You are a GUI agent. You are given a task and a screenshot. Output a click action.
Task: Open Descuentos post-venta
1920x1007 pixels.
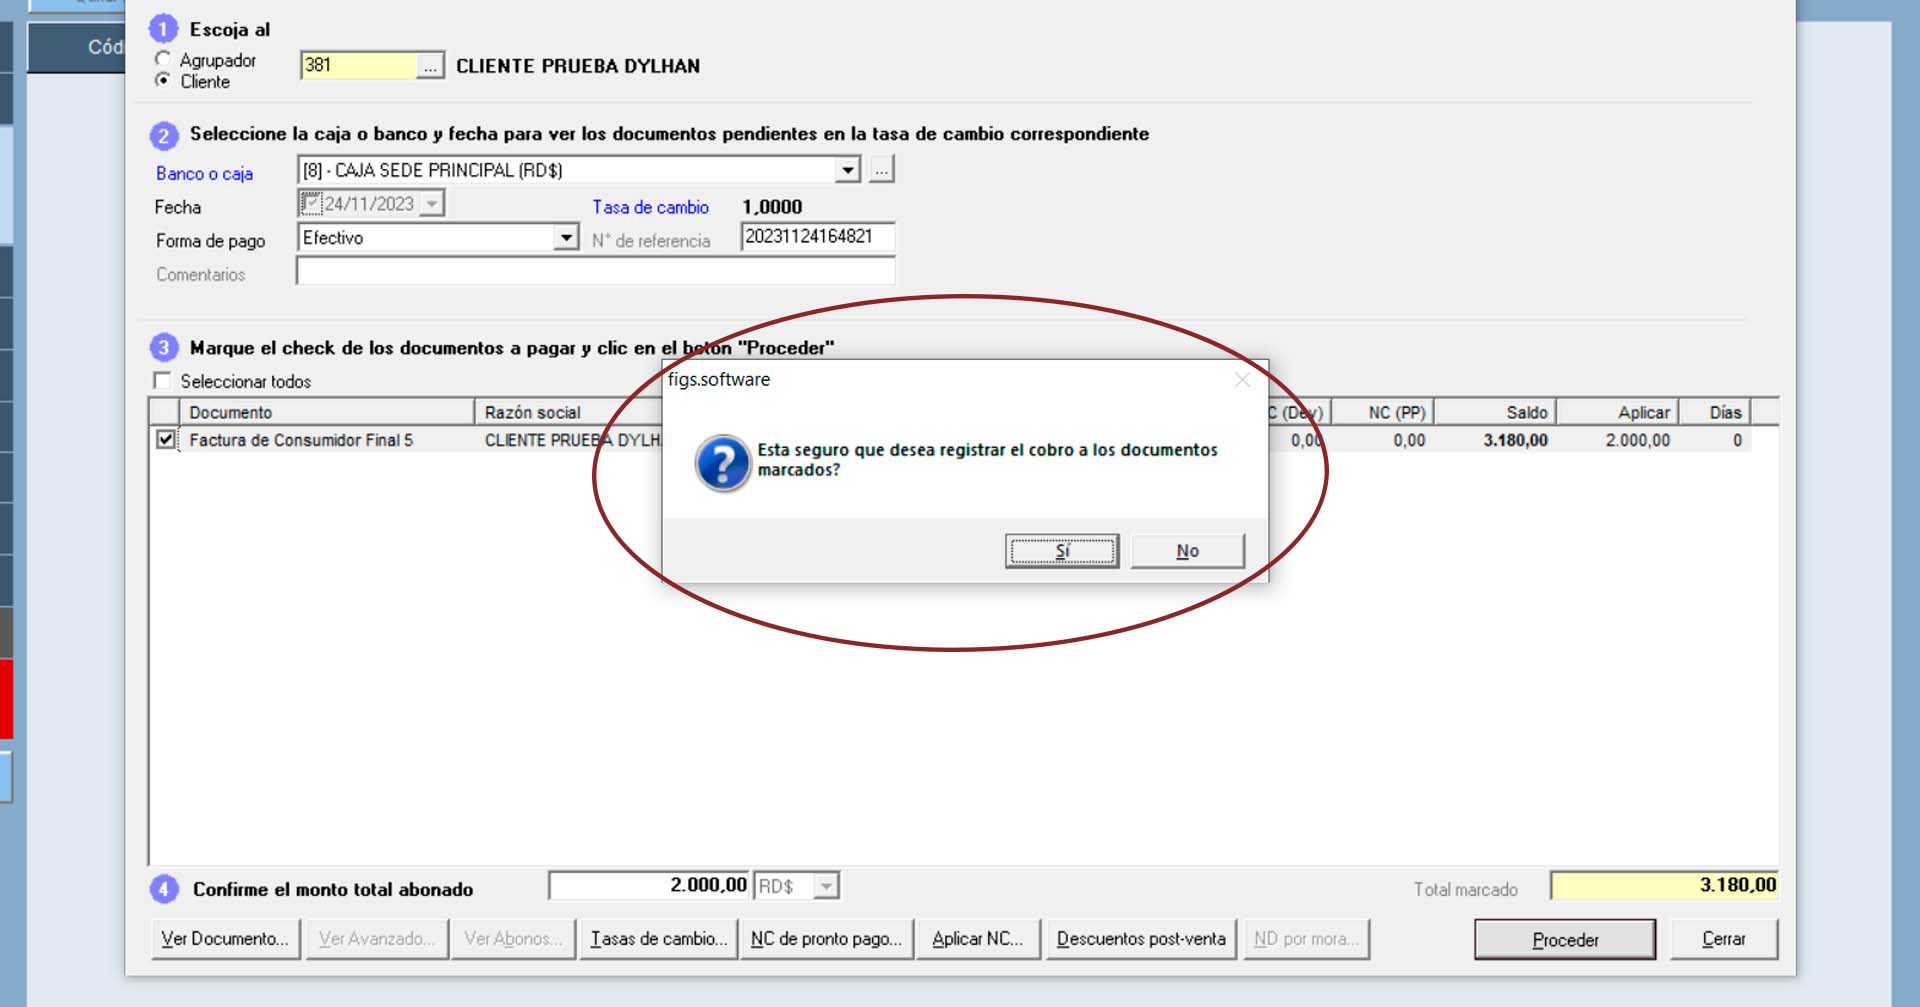coord(1140,939)
